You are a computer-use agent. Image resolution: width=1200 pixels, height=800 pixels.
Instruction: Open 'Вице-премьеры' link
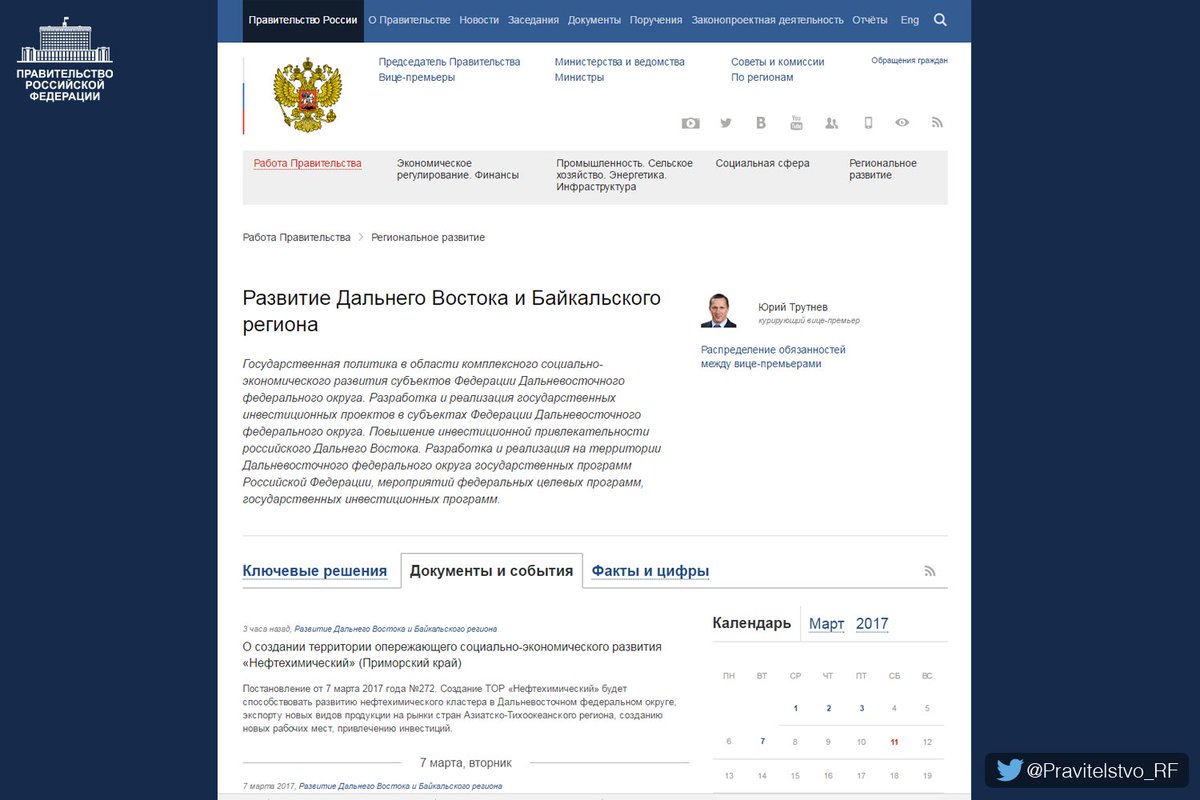tap(416, 78)
